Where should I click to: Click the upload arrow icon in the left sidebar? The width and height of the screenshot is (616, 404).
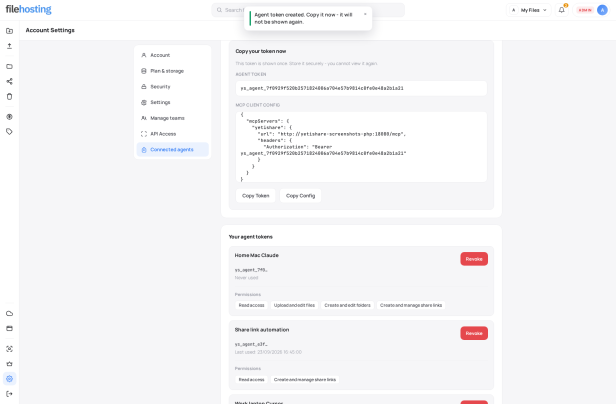coord(9,46)
